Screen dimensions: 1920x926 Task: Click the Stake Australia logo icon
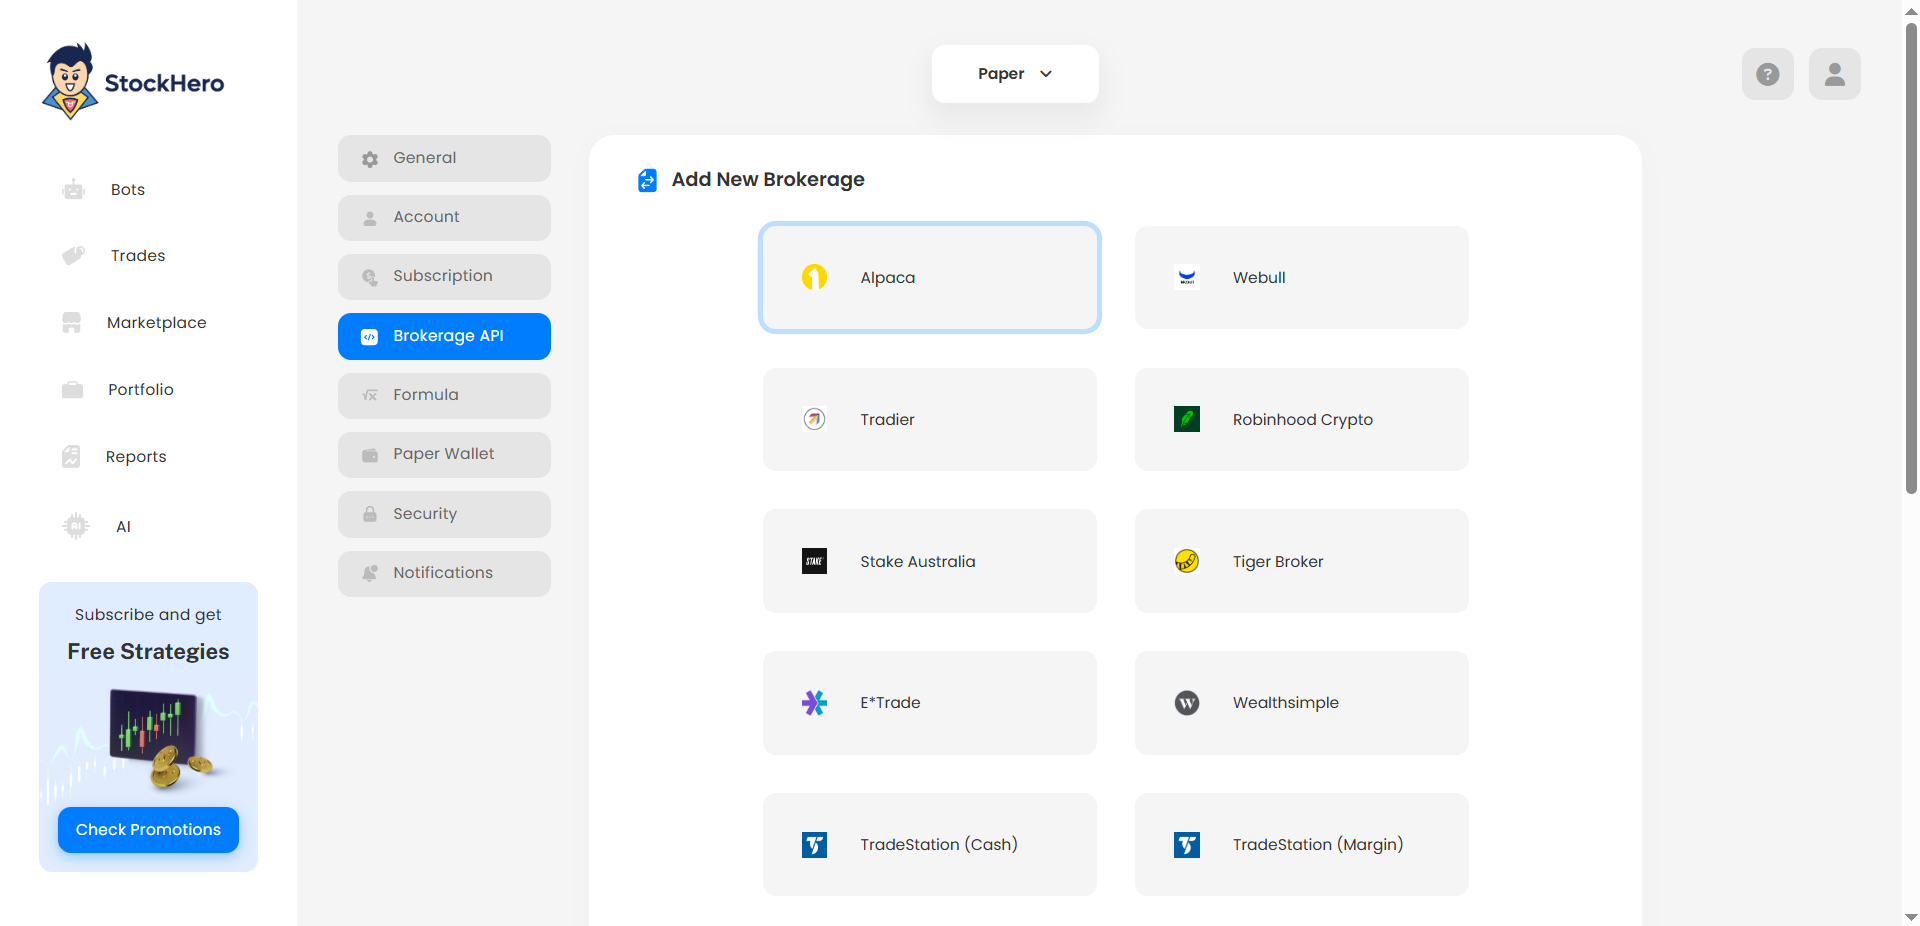click(x=815, y=561)
